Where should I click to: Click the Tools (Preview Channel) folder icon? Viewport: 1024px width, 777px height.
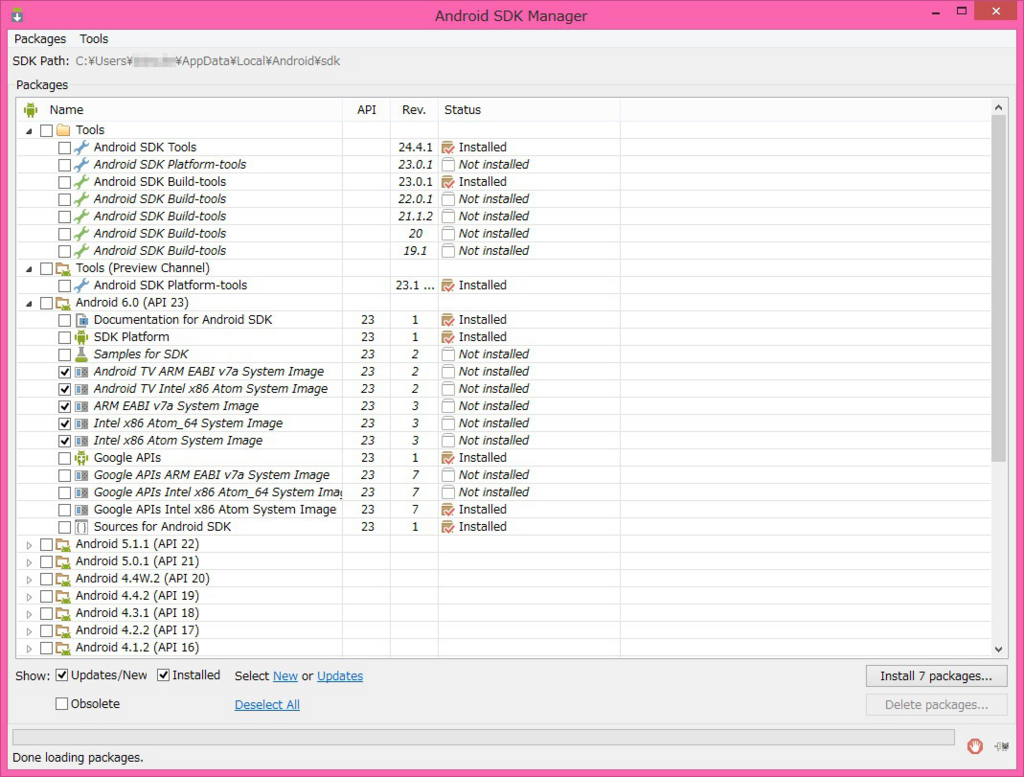tap(63, 268)
